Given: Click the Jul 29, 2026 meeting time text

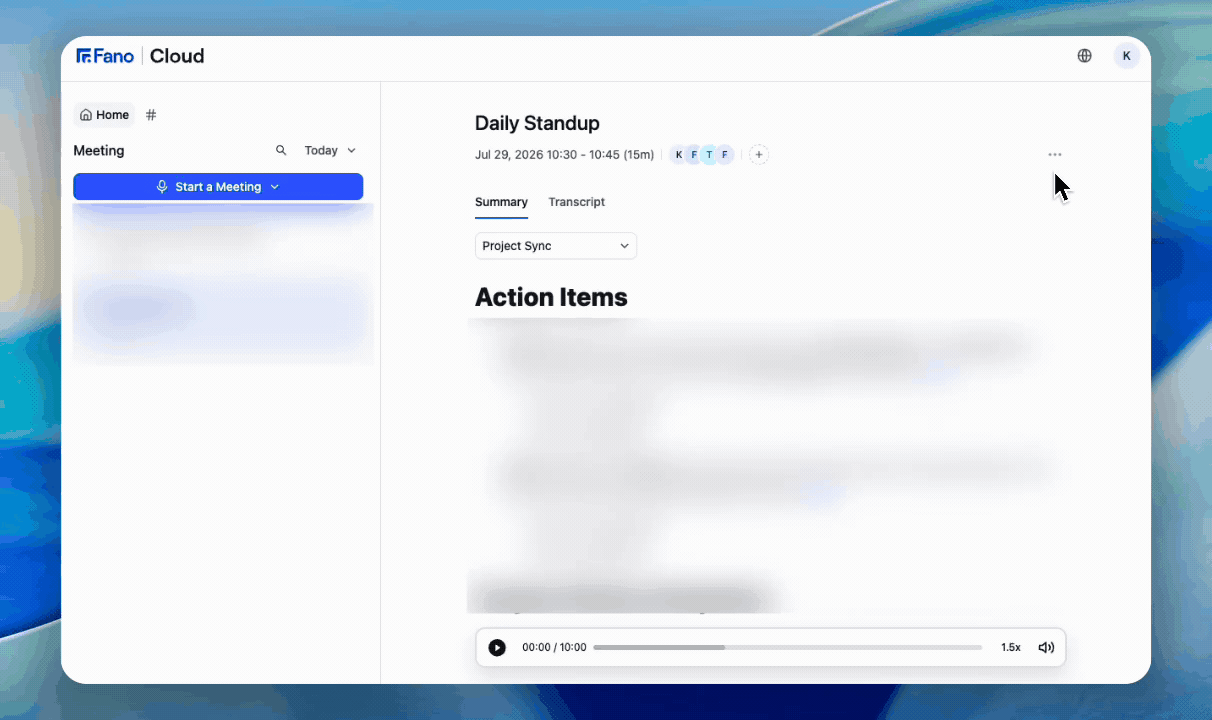Looking at the screenshot, I should click(x=564, y=155).
